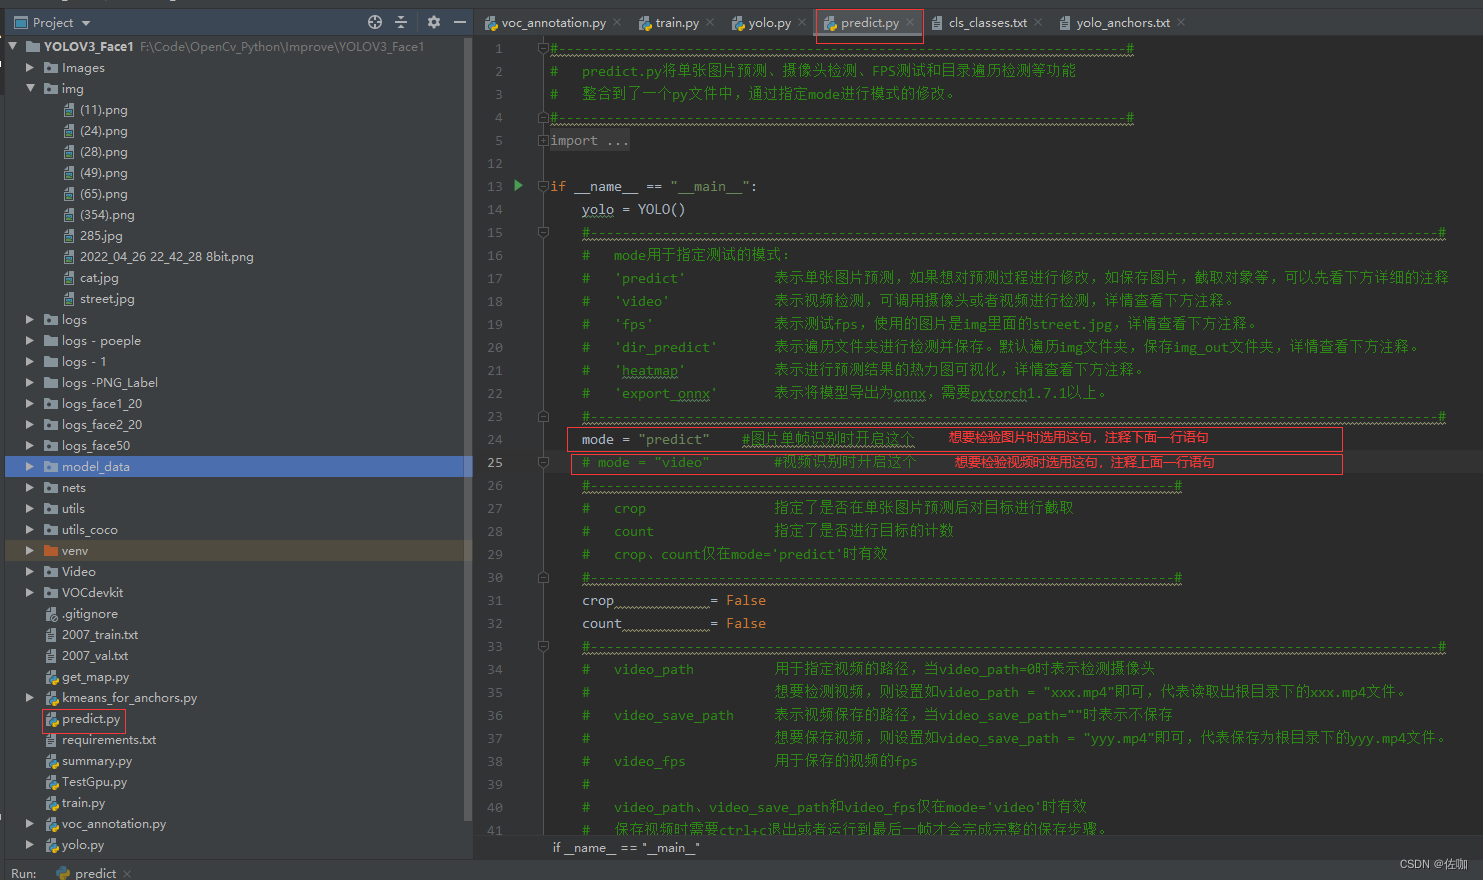
Task: Close the cls_classes.txt tab
Action: (1038, 22)
